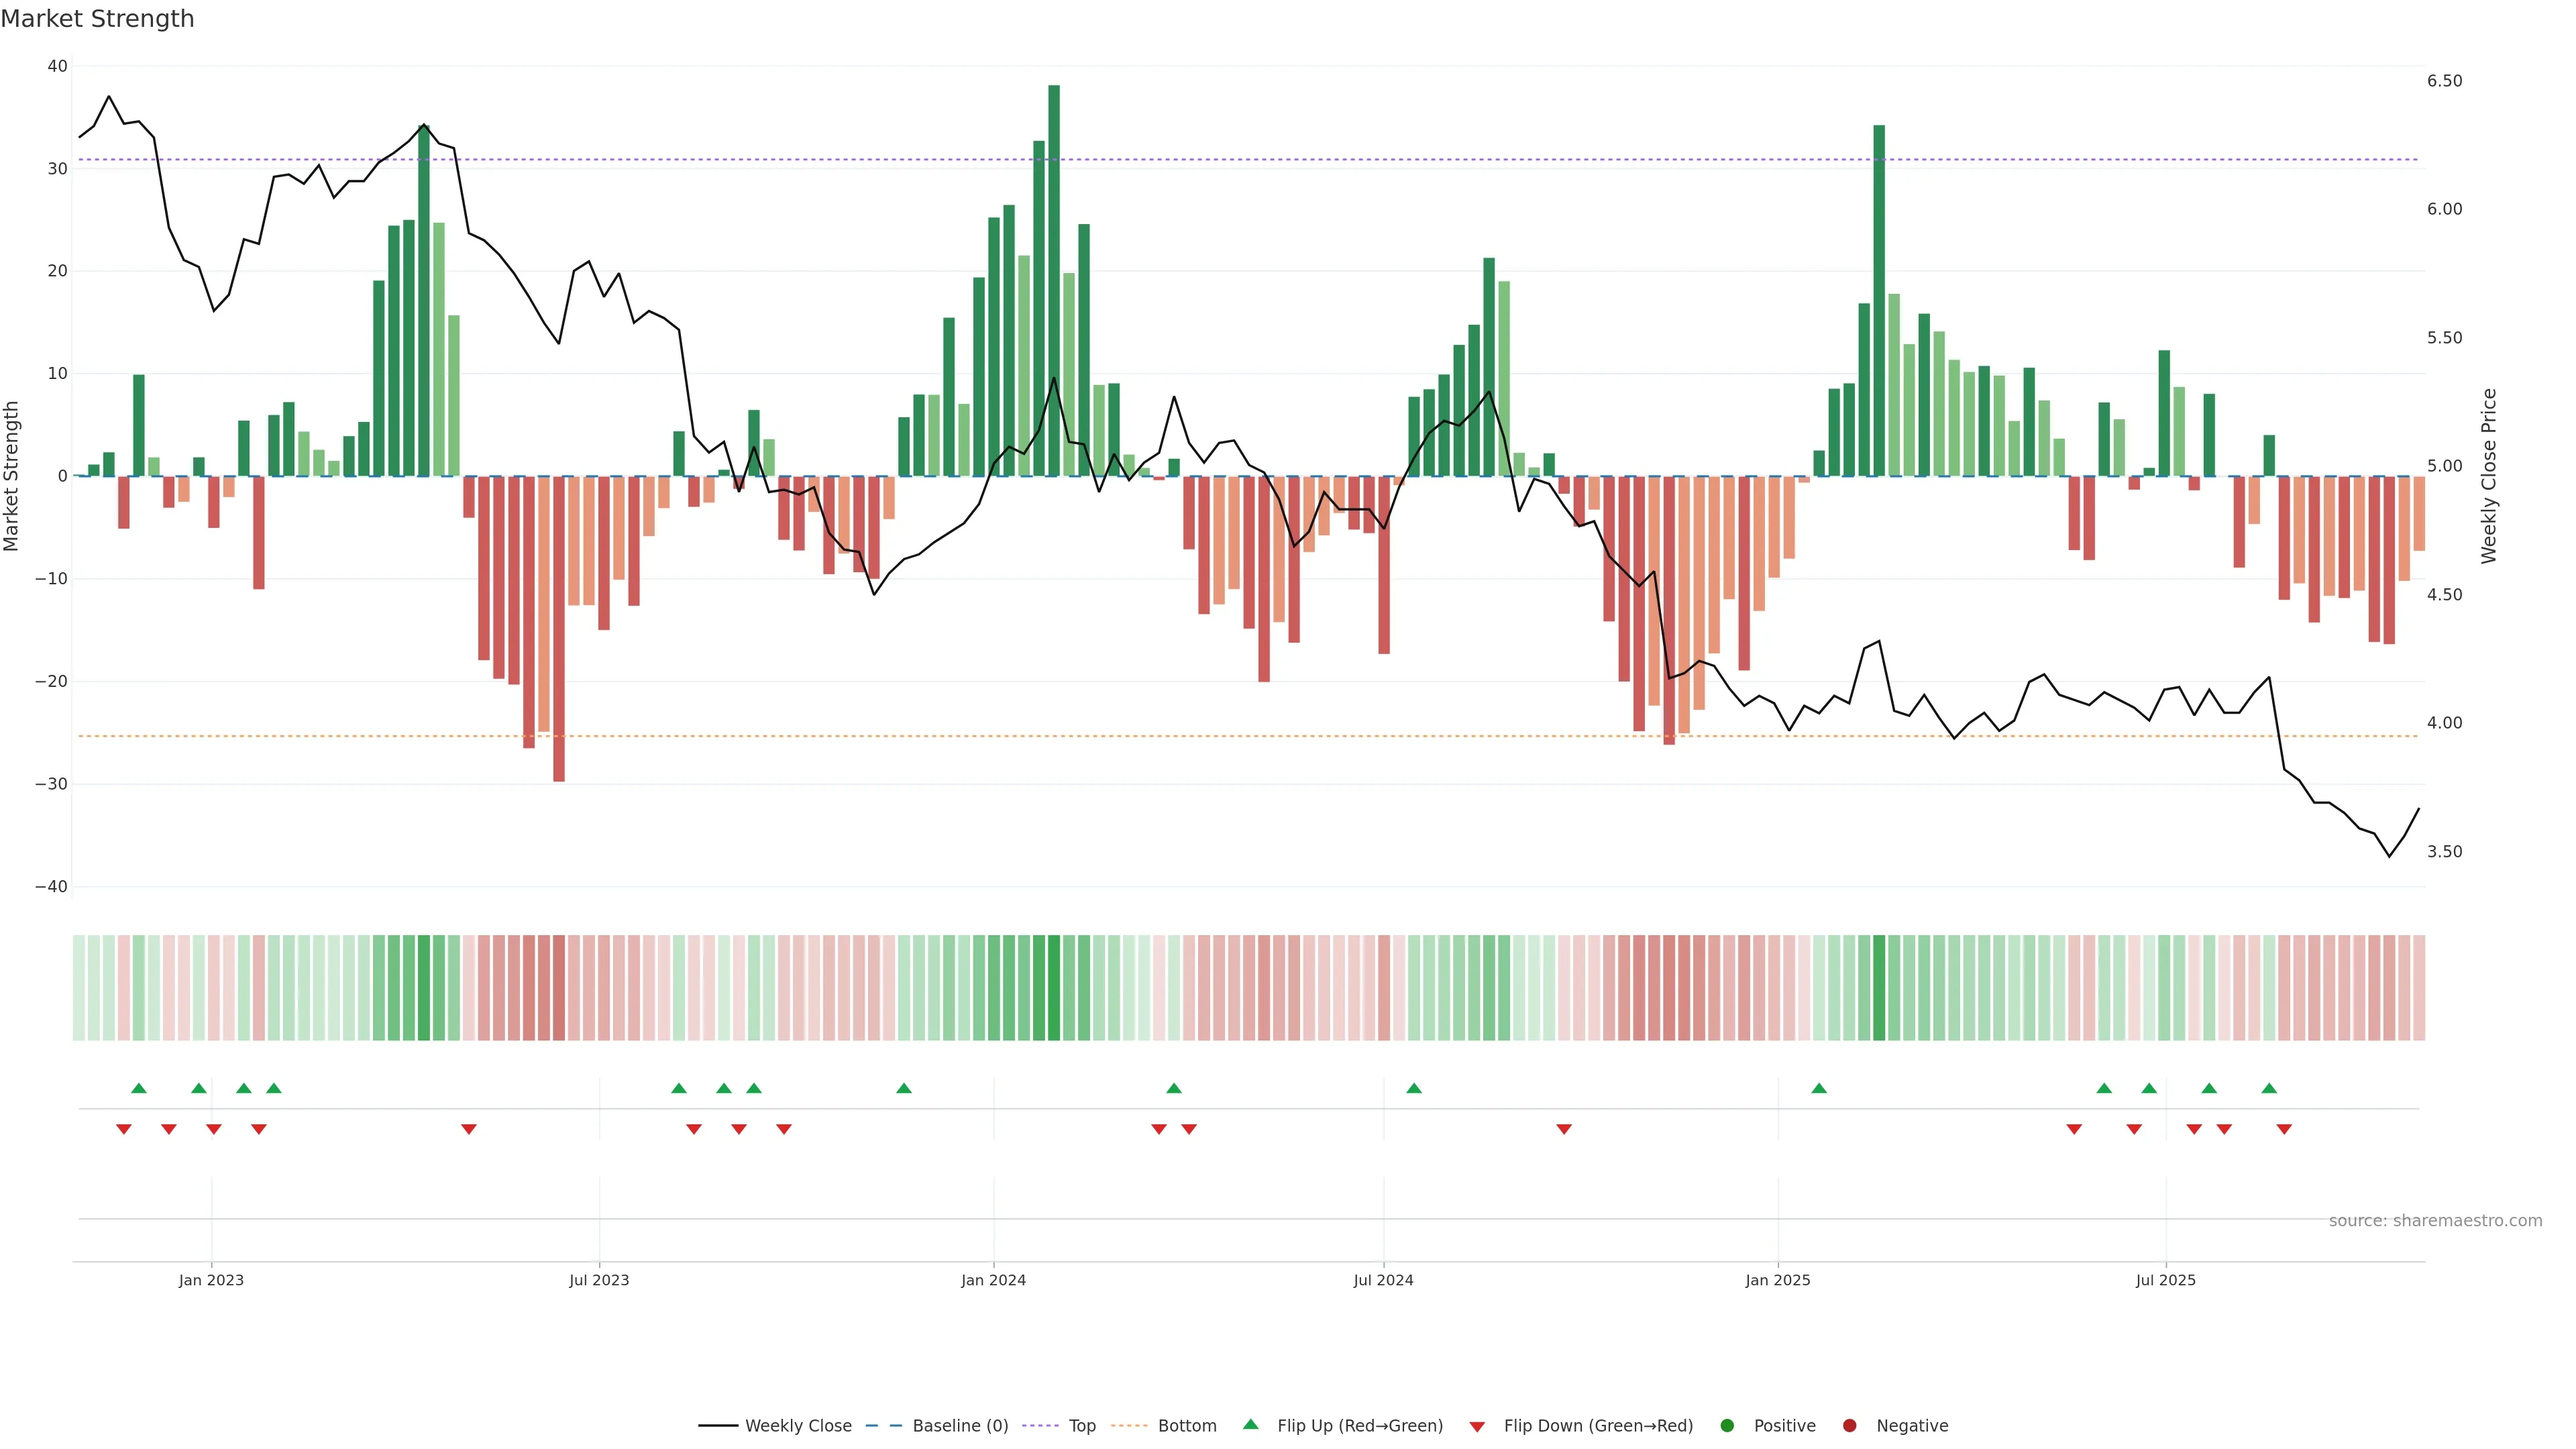Click the Jan 2024 x-axis label
The height and width of the screenshot is (1449, 2576).
coord(993,1280)
